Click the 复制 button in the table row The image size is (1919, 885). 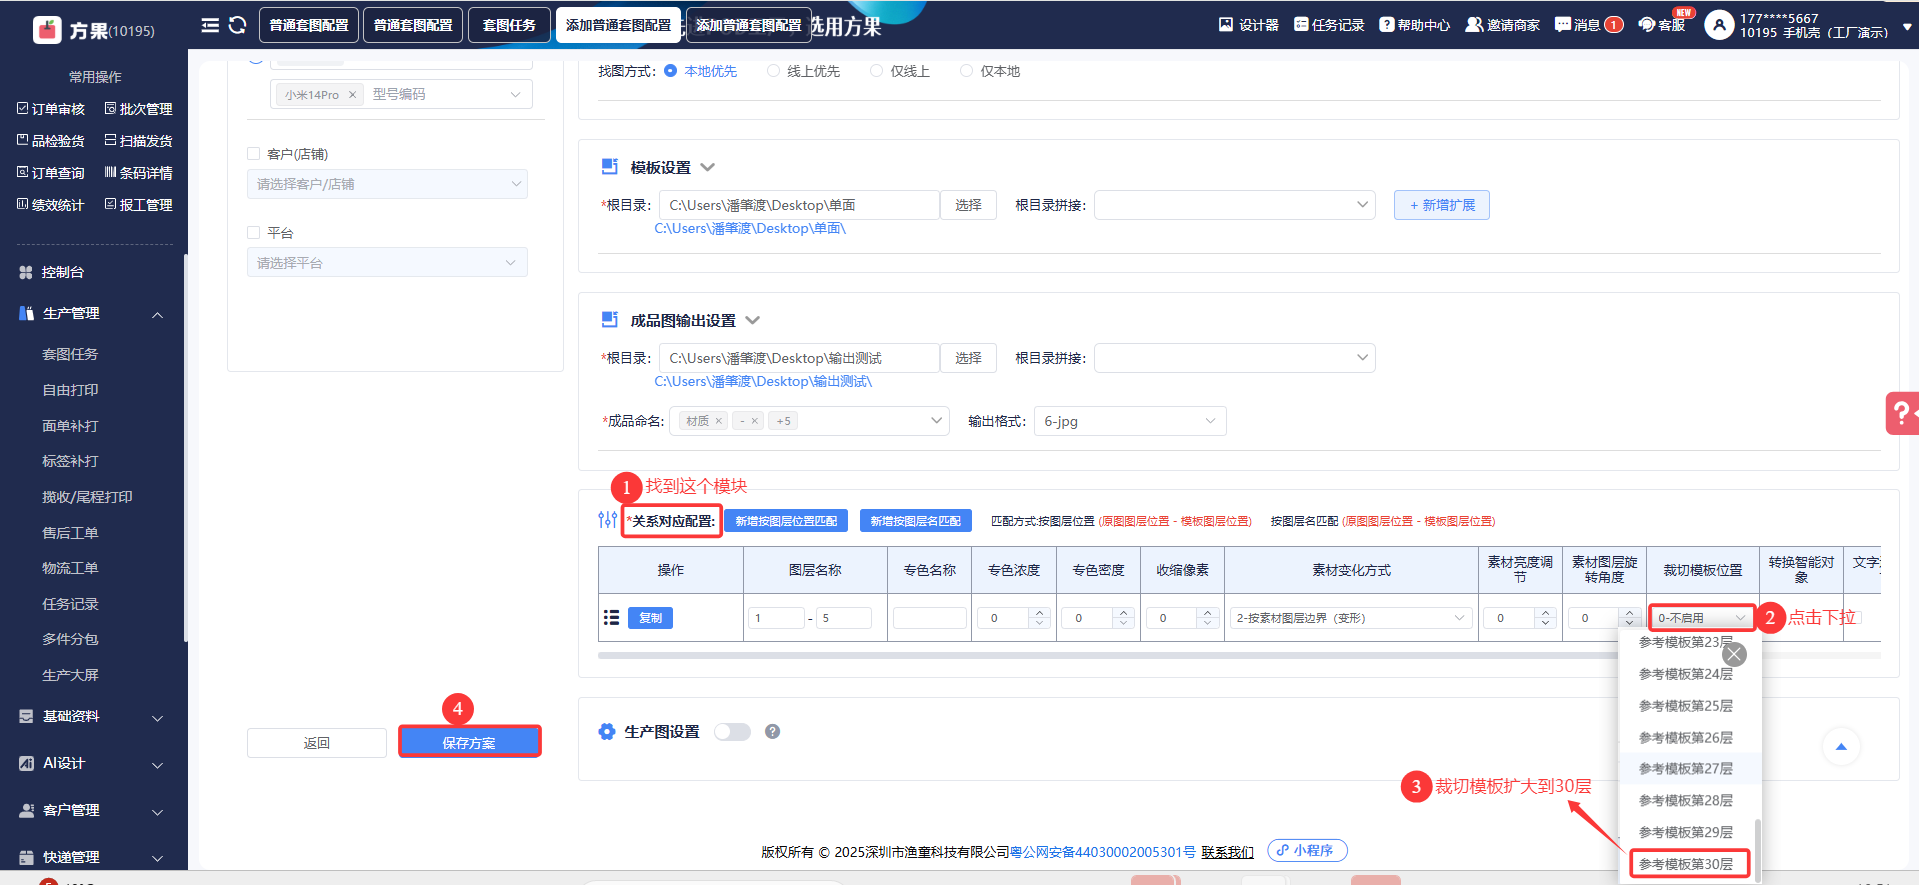650,618
